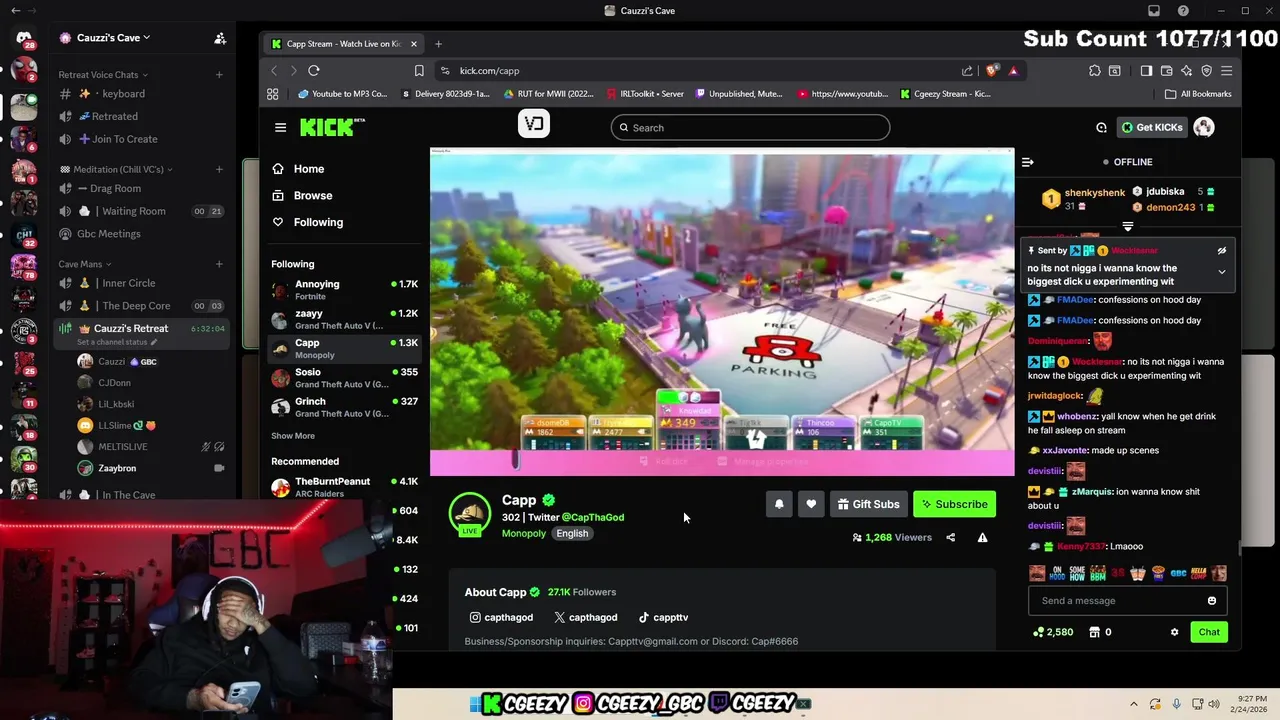Screen dimensions: 1280x720
Task: Bookmark this page icon in address bar
Action: 419,71
